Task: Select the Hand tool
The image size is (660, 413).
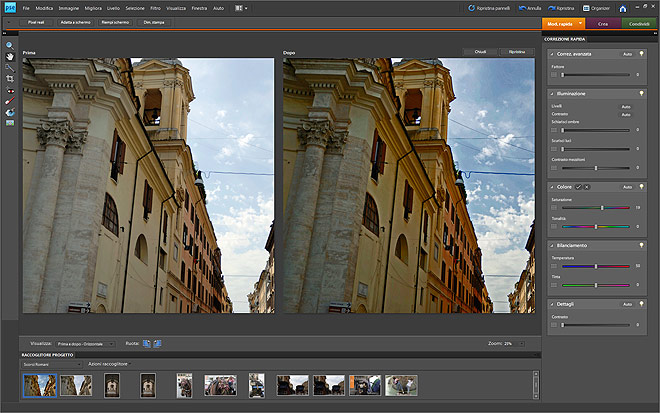Action: (10, 56)
